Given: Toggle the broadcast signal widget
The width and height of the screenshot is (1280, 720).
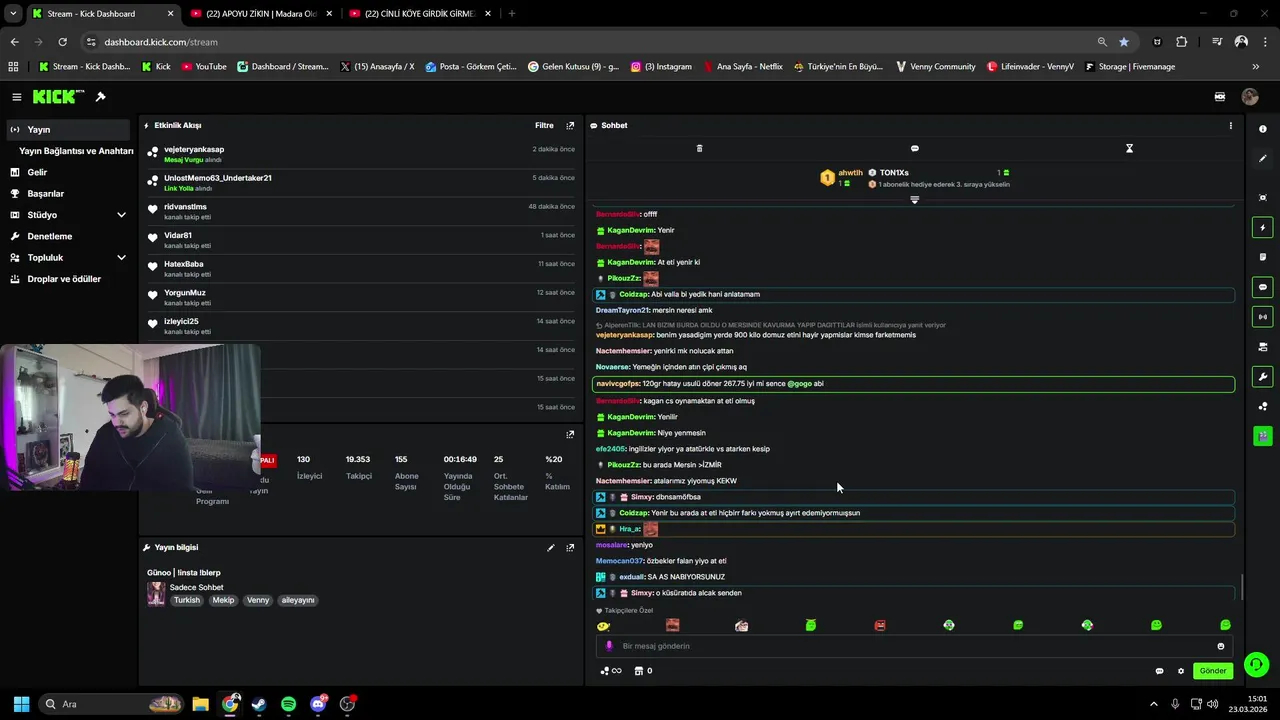Looking at the screenshot, I should click(x=1262, y=317).
